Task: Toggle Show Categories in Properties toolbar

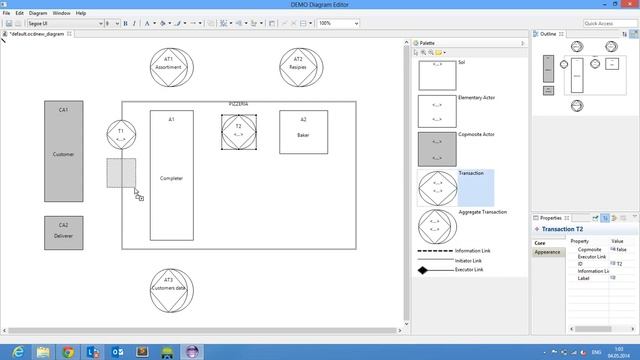Action: pyautogui.click(x=605, y=218)
